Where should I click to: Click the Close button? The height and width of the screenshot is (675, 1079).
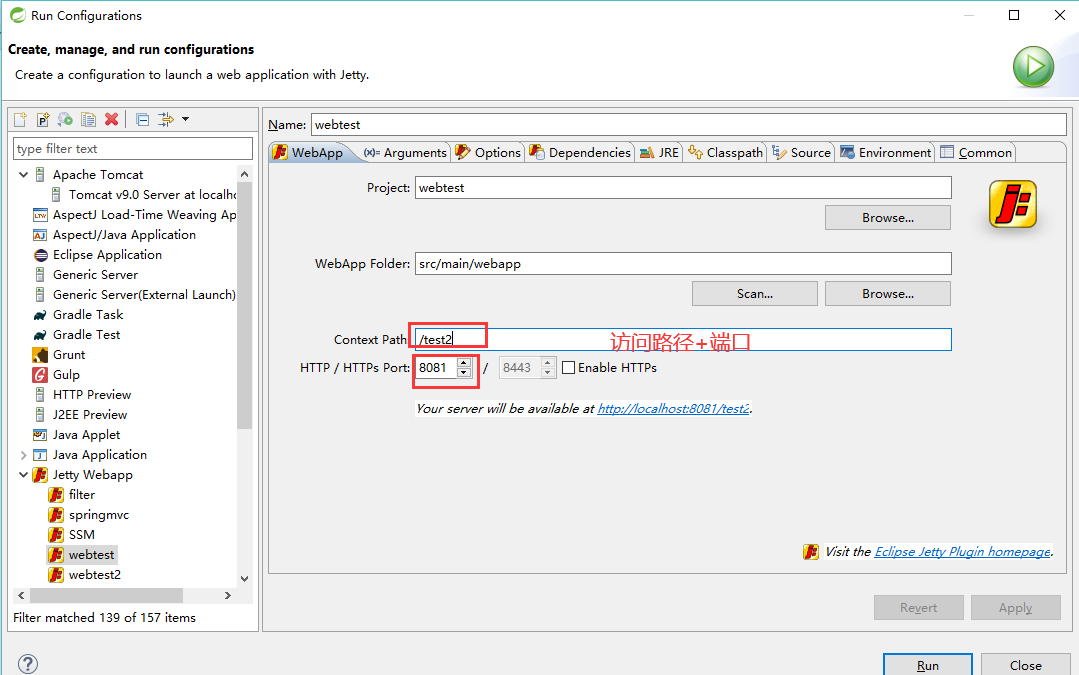tap(1025, 665)
